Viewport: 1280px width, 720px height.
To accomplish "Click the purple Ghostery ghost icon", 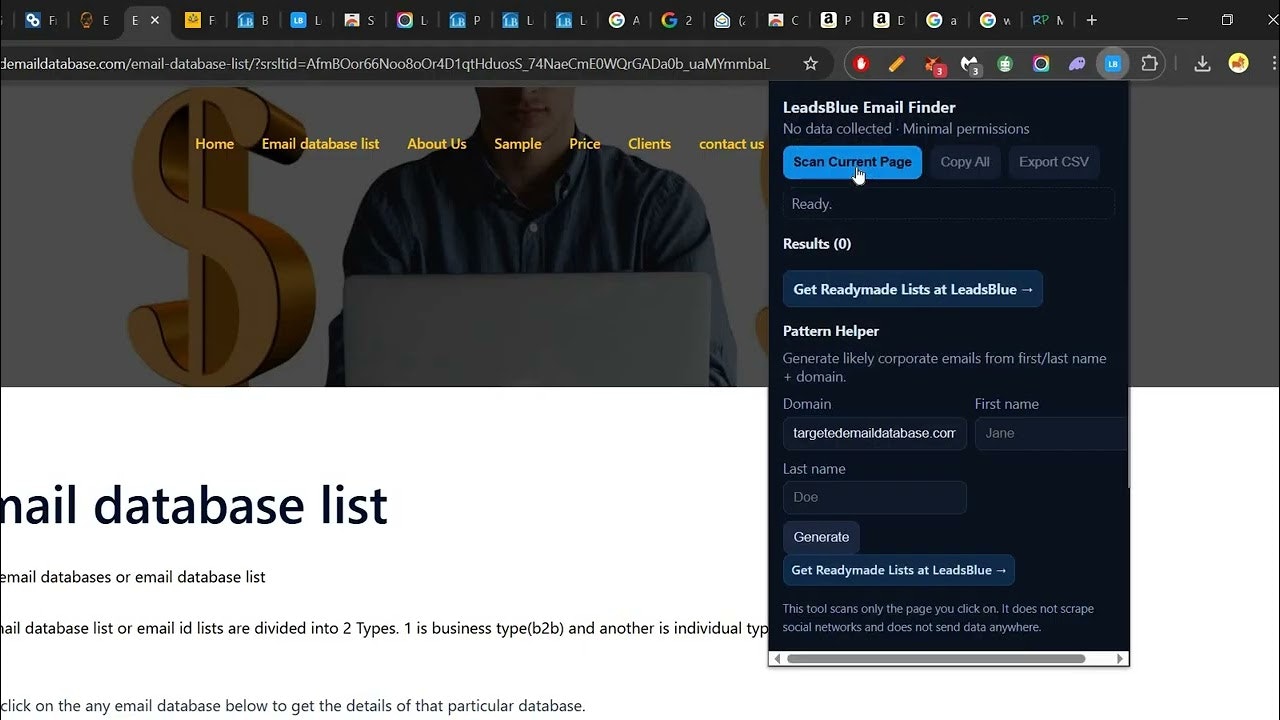I will click(x=1077, y=63).
